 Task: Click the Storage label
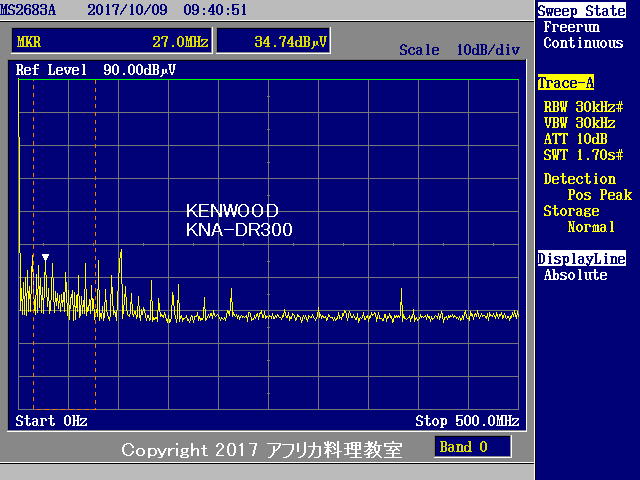click(571, 211)
